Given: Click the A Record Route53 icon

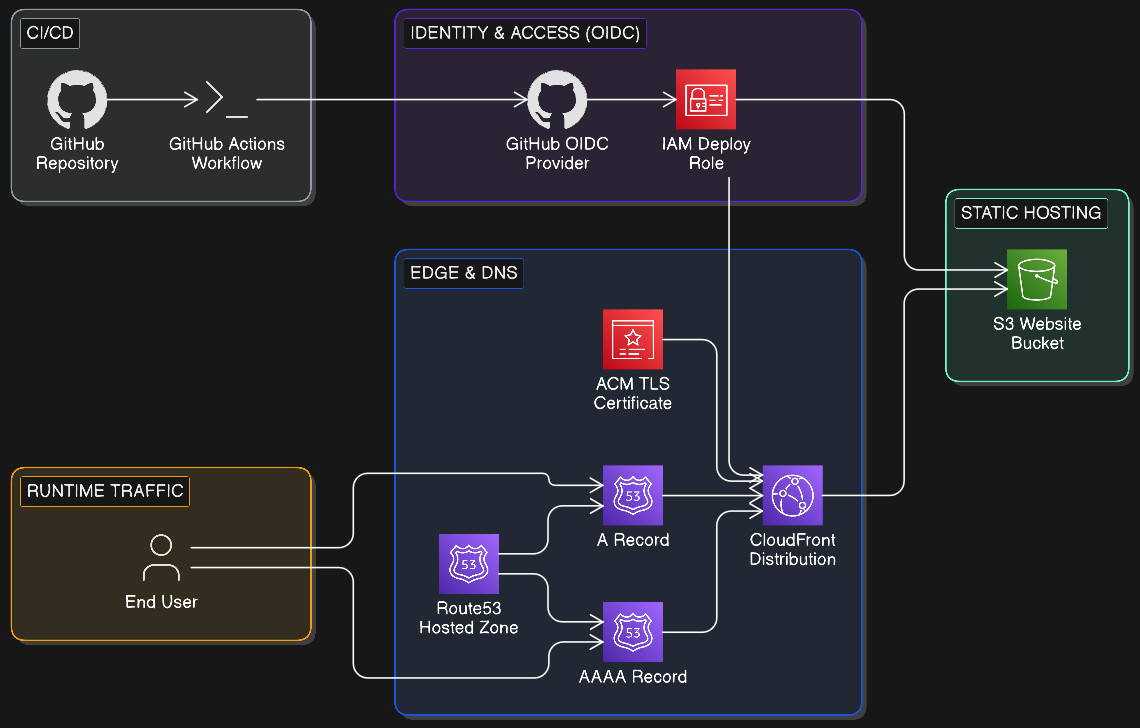Looking at the screenshot, I should pyautogui.click(x=633, y=495).
